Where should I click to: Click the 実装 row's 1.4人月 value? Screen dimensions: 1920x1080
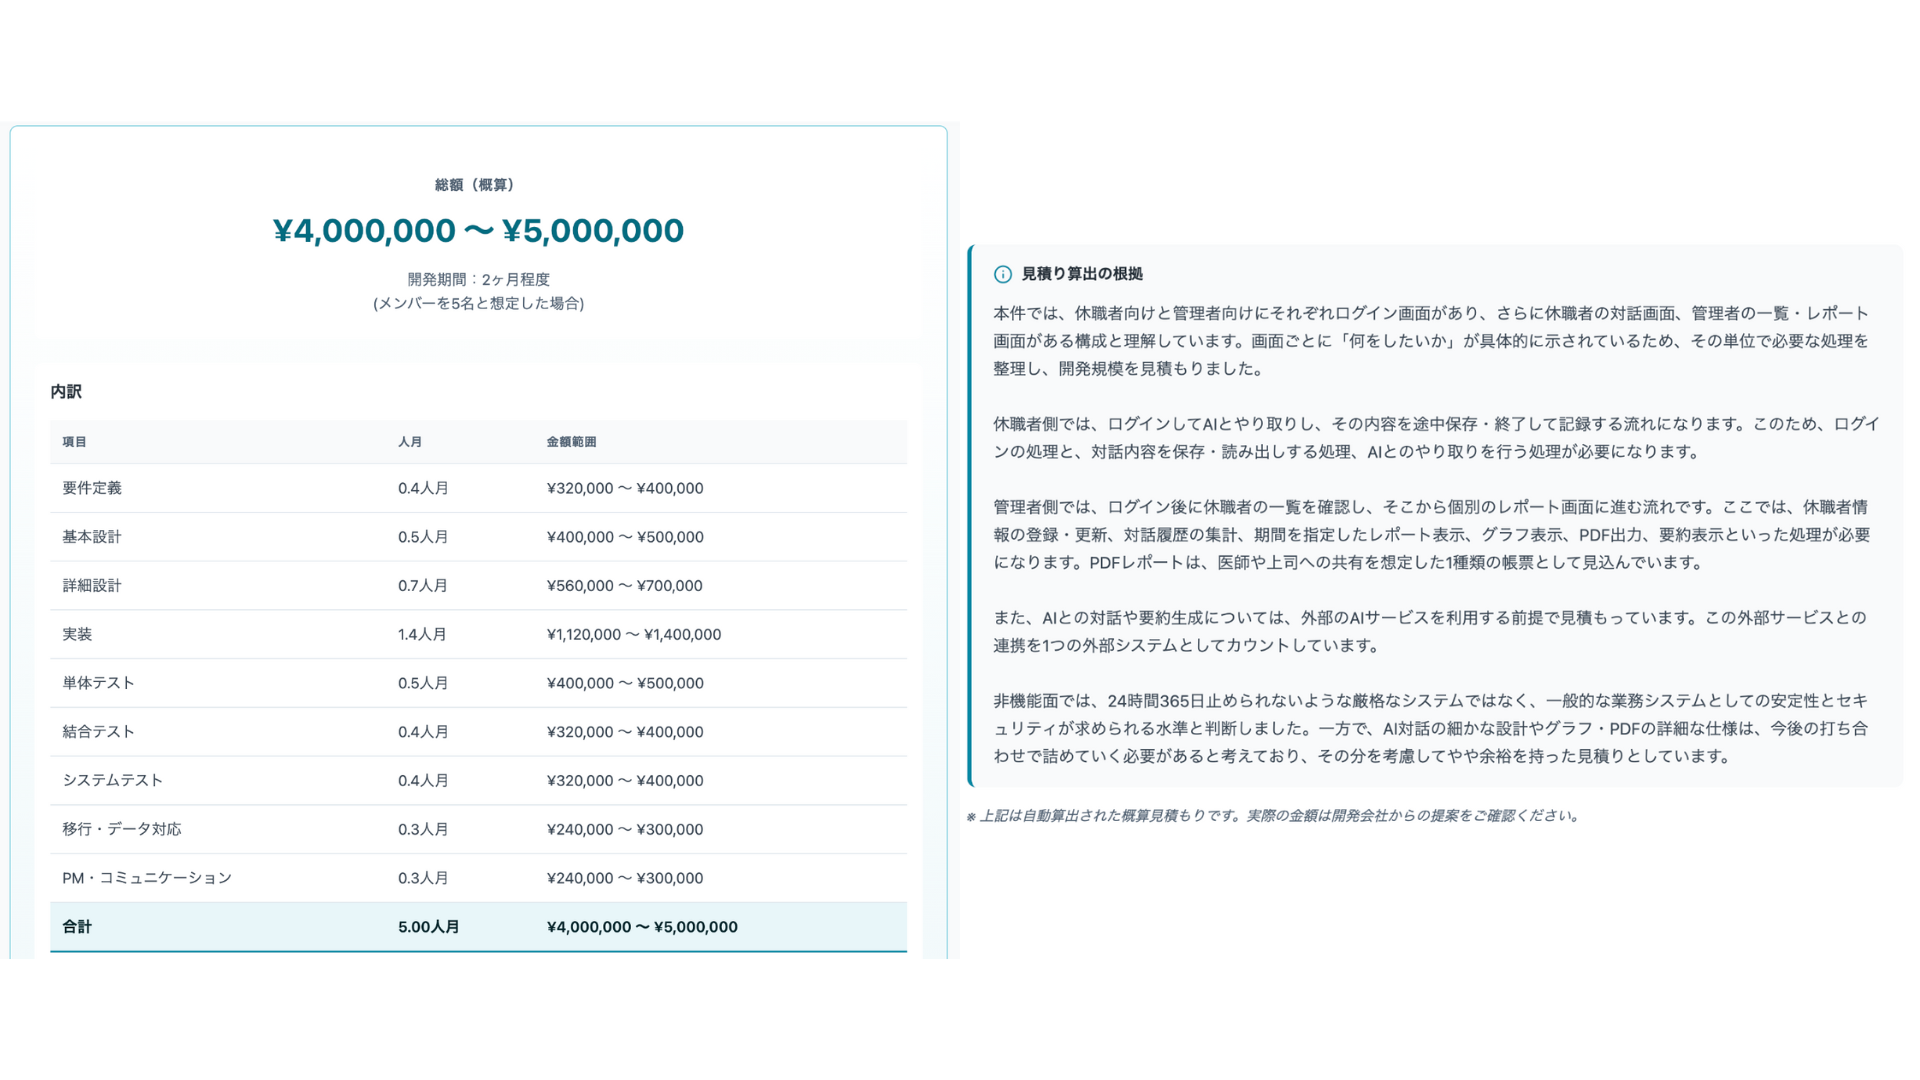point(422,635)
